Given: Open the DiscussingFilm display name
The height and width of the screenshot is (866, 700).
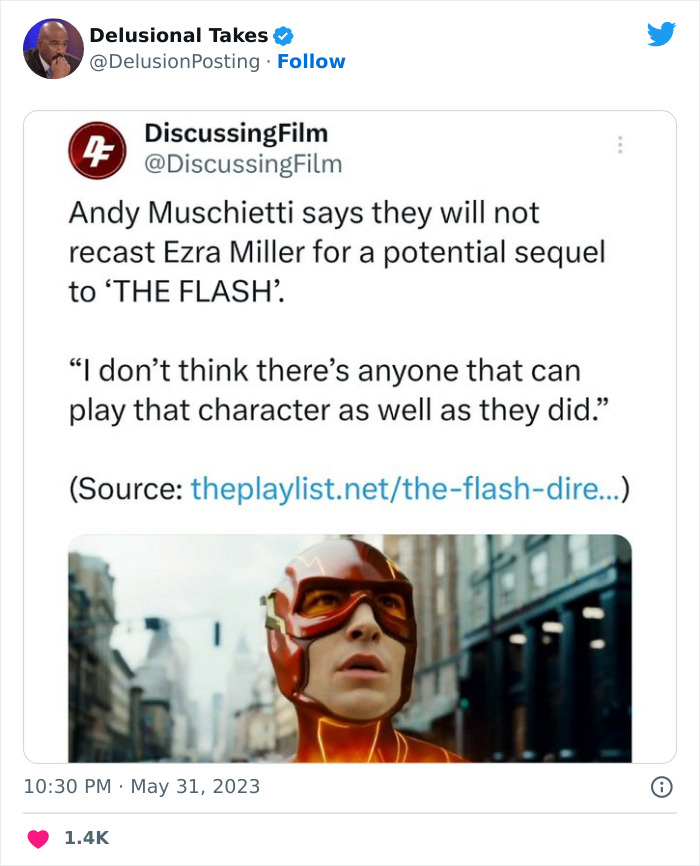Looking at the screenshot, I should [236, 133].
